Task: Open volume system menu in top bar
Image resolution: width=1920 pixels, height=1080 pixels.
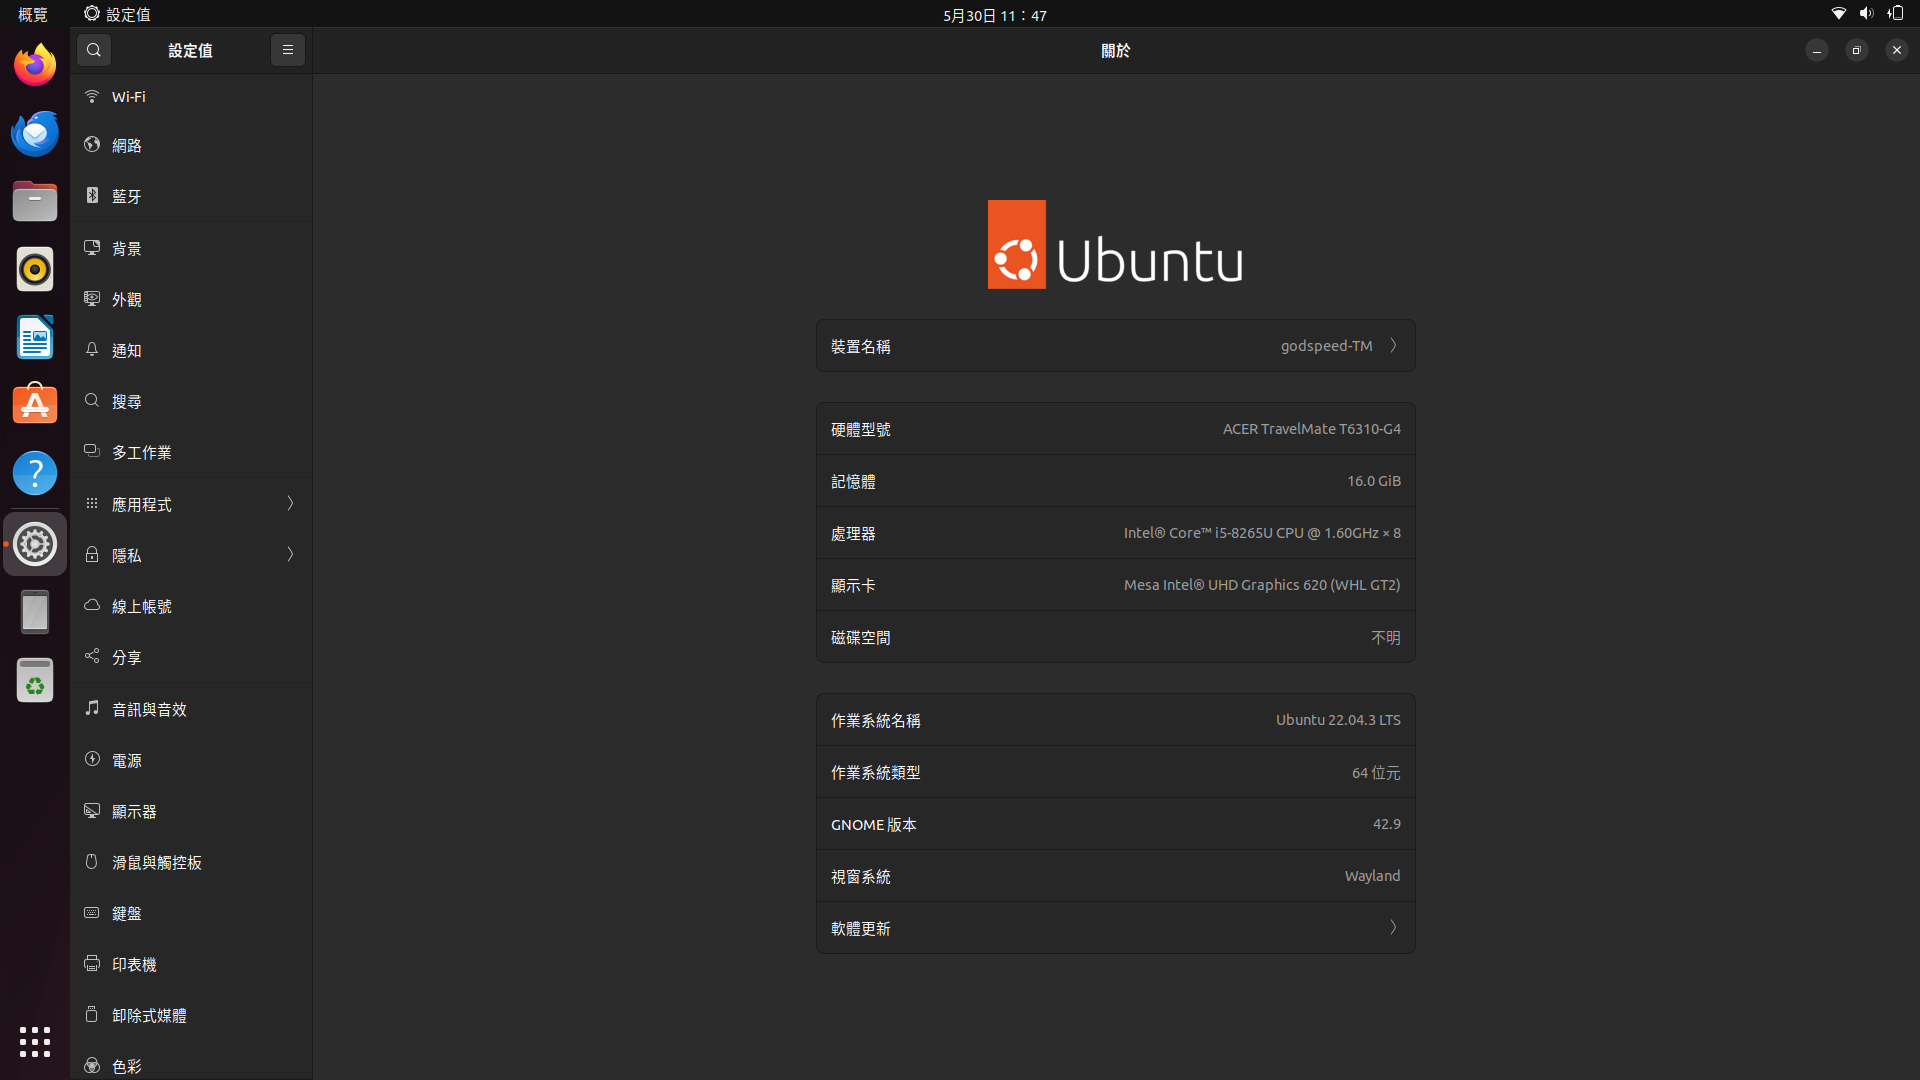Action: [x=1866, y=14]
